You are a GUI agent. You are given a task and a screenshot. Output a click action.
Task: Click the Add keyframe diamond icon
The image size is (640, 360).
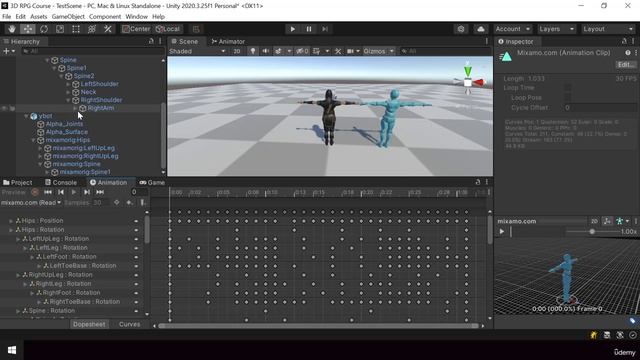117,202
